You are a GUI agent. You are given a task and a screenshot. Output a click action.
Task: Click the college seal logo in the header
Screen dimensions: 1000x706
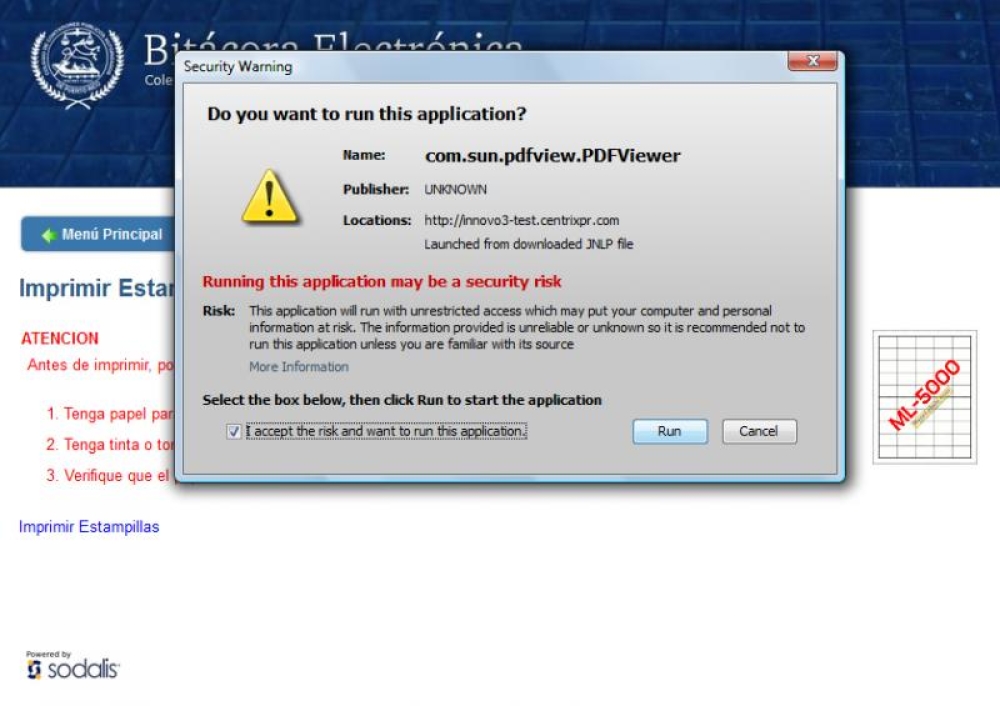(77, 64)
